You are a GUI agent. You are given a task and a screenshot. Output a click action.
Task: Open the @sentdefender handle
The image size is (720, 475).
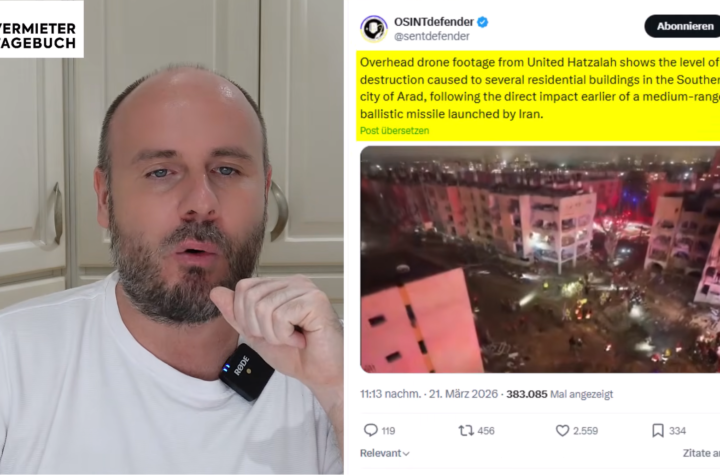click(x=432, y=36)
